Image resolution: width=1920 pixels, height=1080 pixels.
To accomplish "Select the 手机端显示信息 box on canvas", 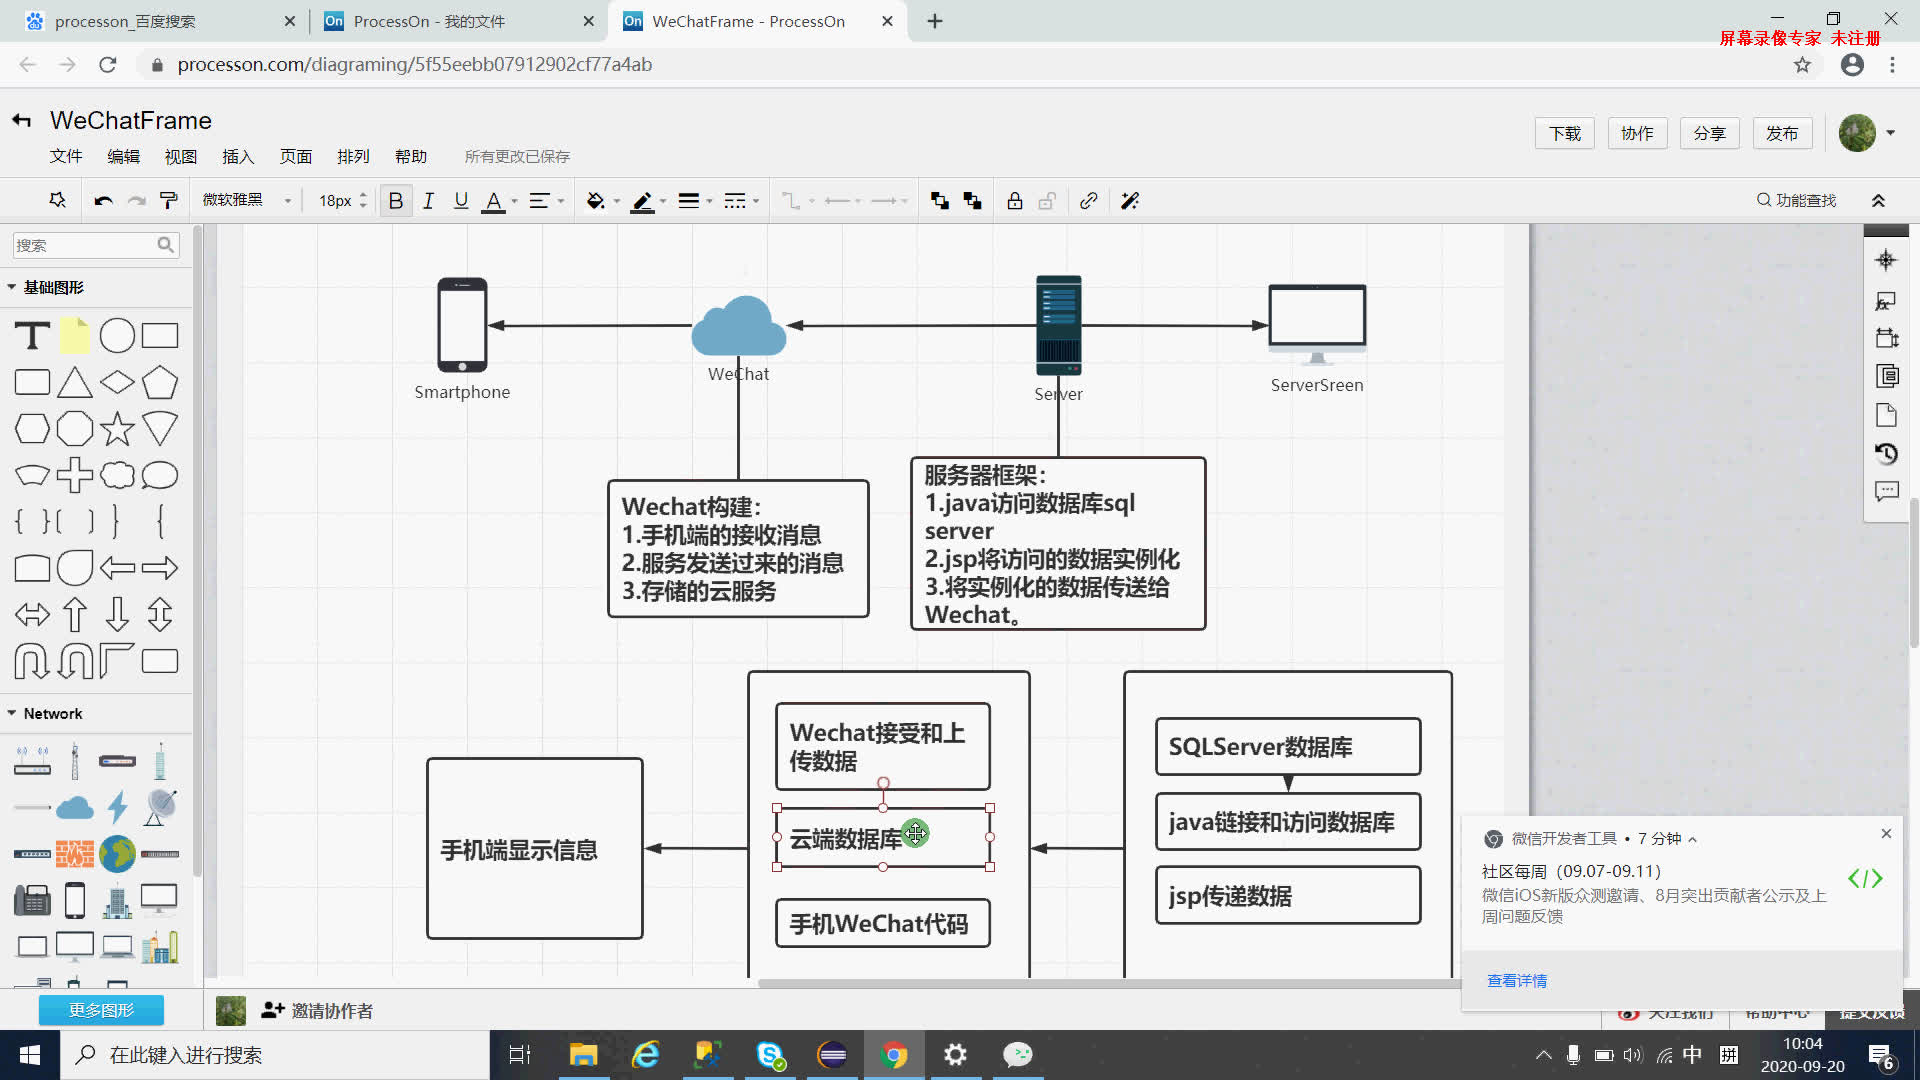I will point(534,848).
